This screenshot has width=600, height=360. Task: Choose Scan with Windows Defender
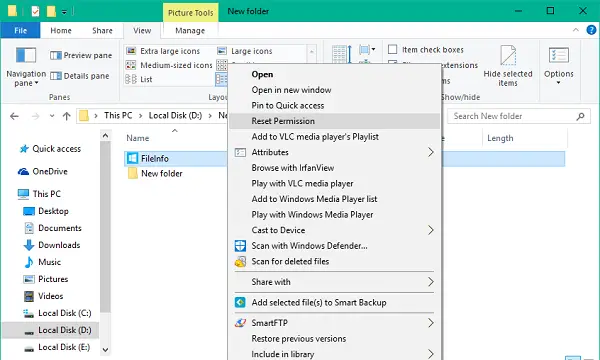pyautogui.click(x=334, y=246)
